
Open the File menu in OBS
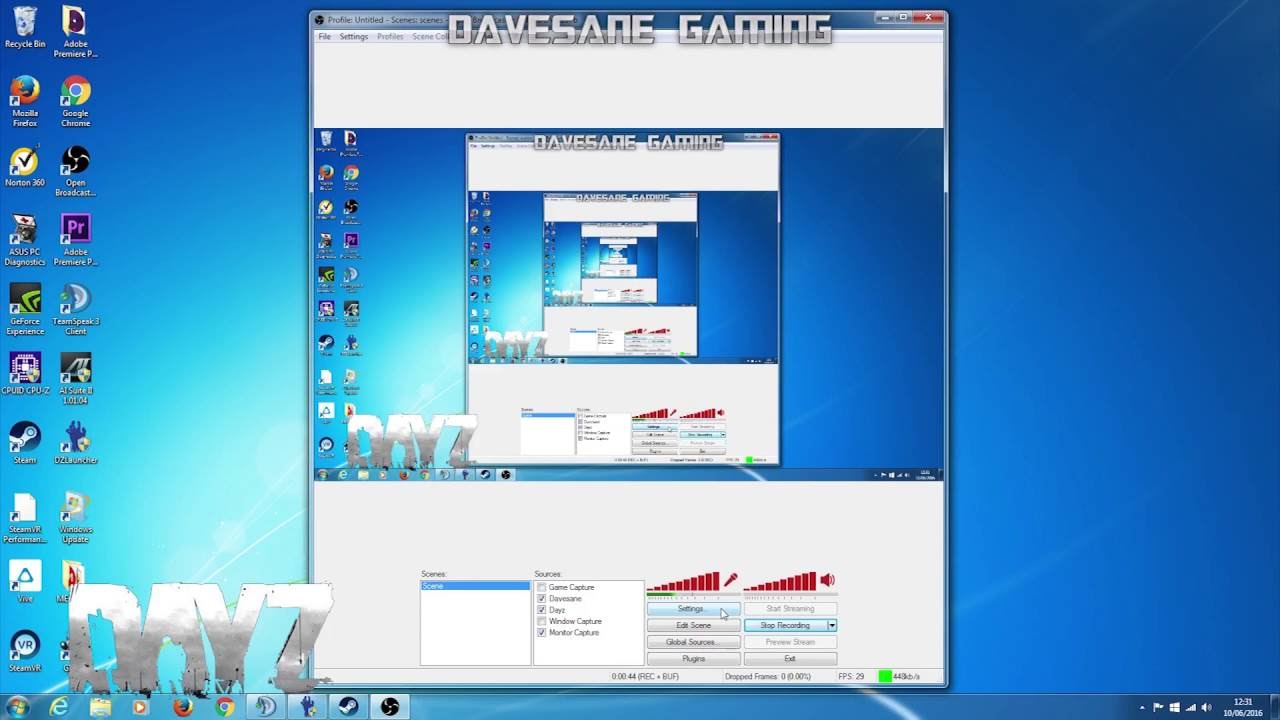(x=324, y=36)
